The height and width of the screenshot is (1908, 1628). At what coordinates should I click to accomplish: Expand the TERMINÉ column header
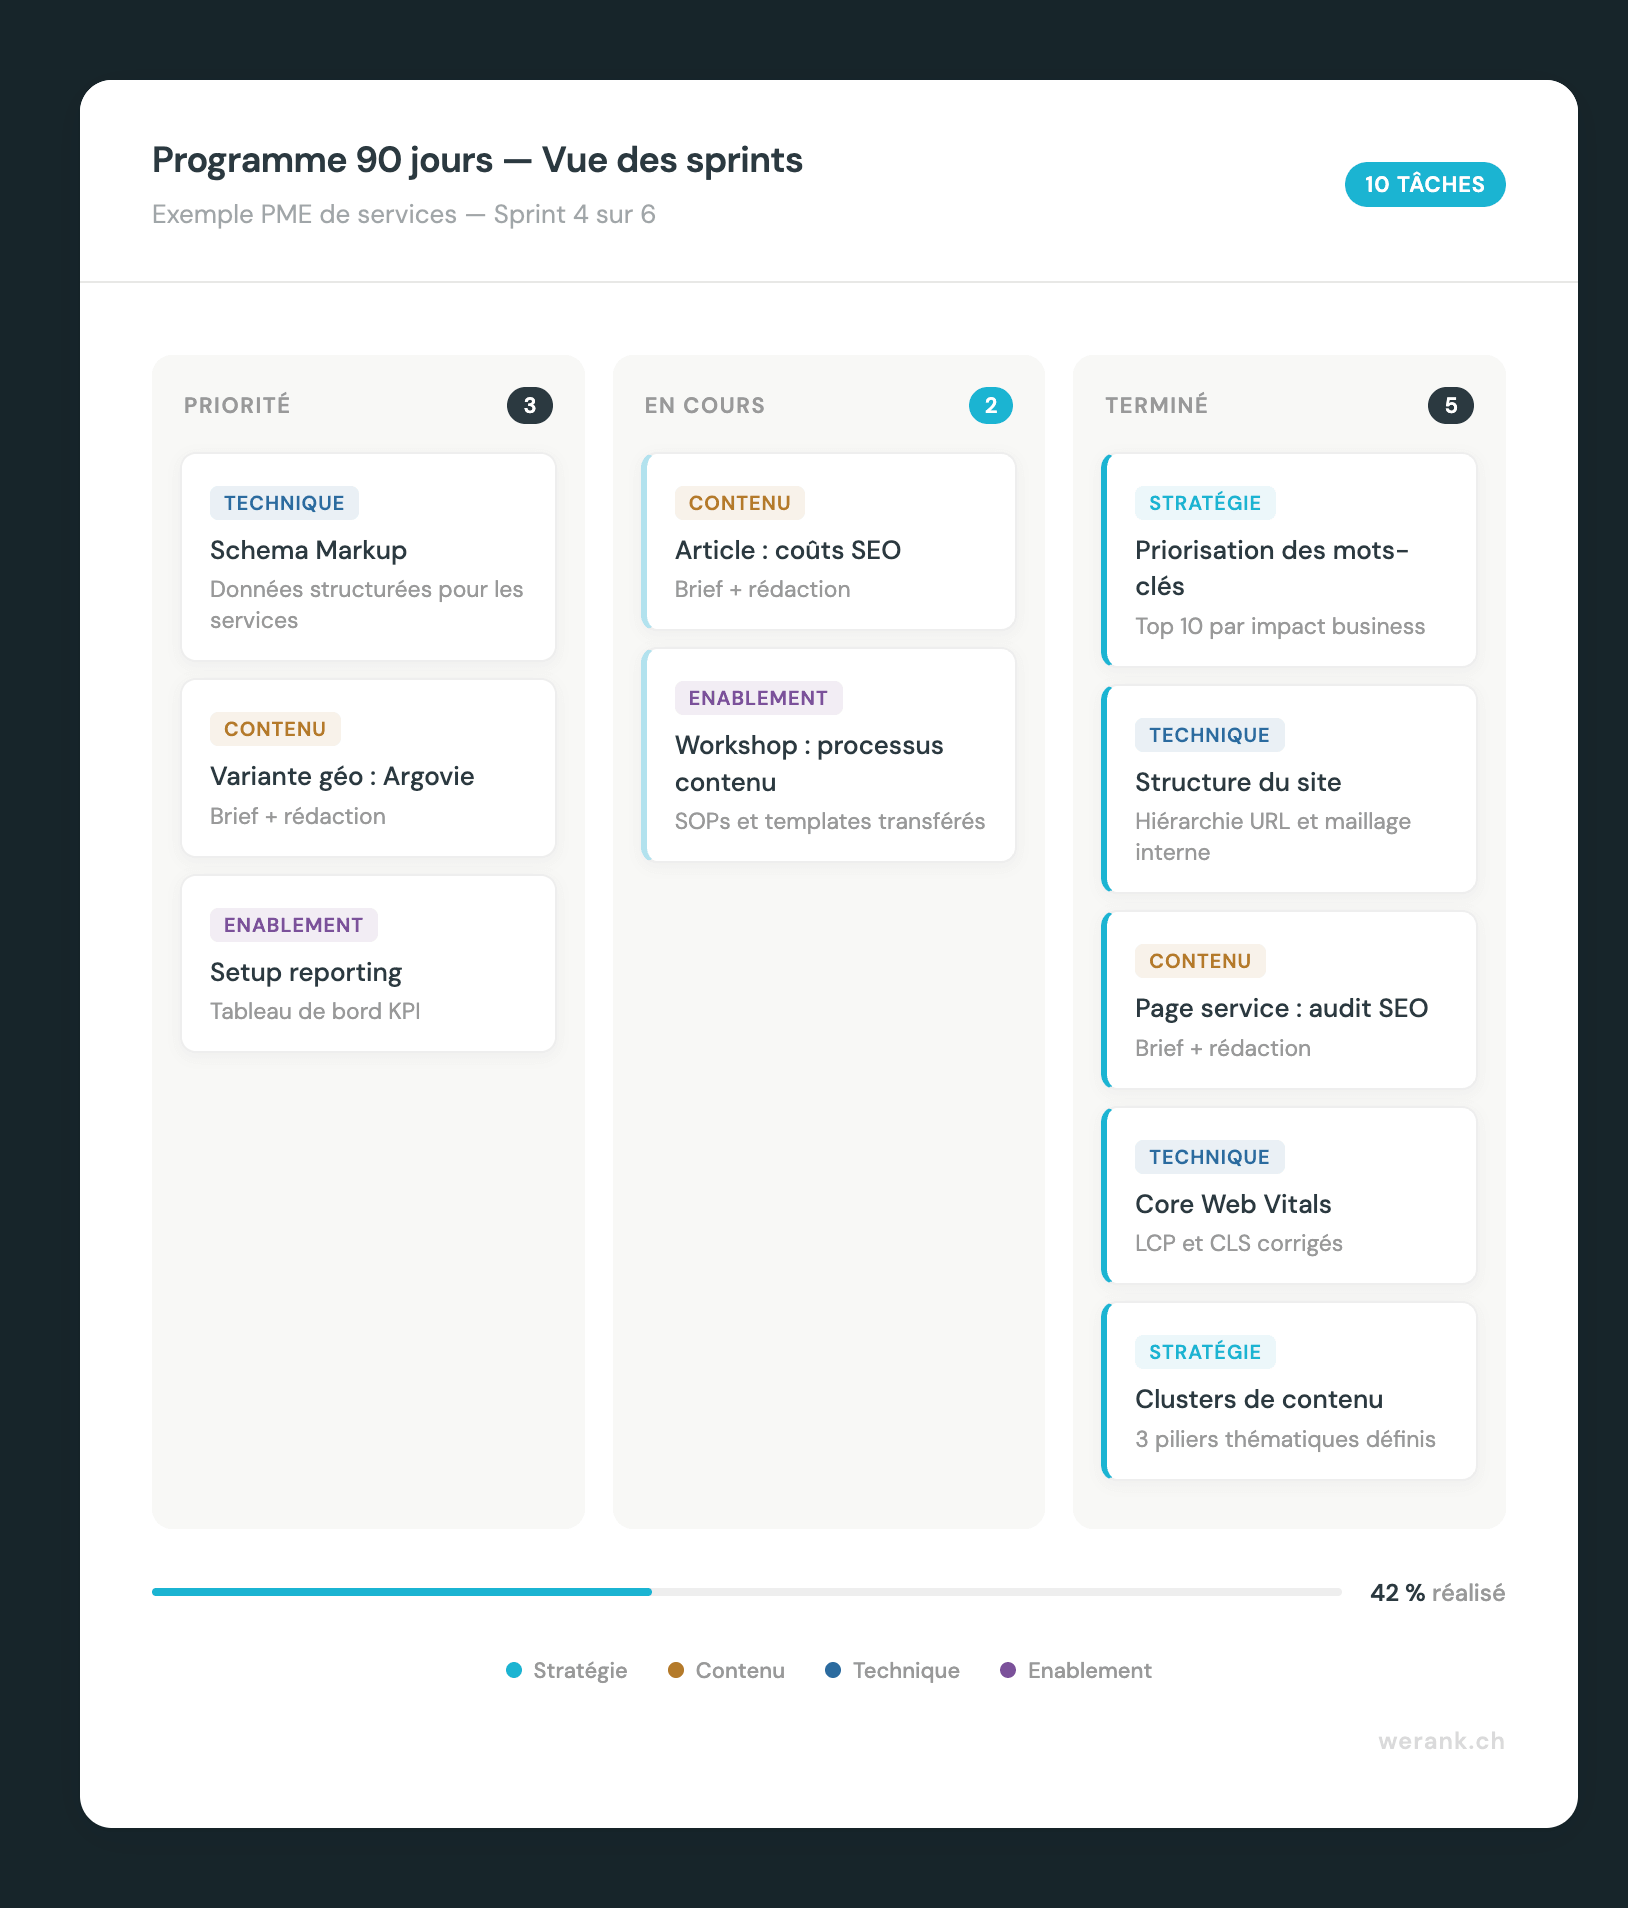click(x=1156, y=405)
